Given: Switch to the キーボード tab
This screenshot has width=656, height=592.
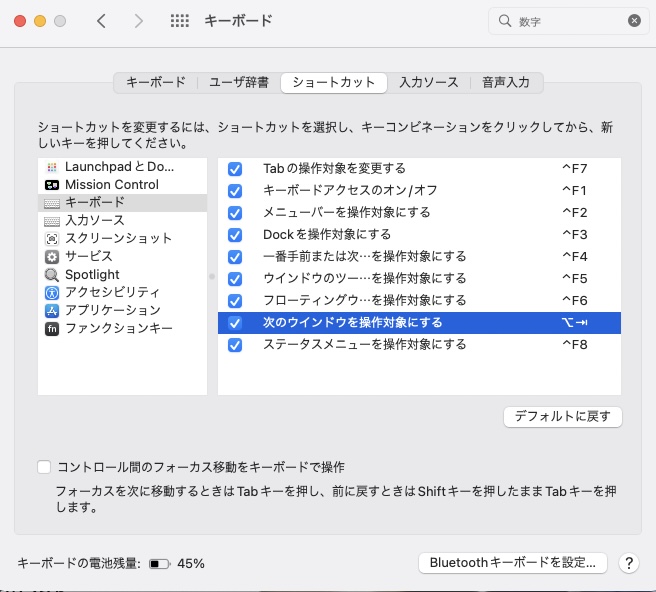Looking at the screenshot, I should (x=156, y=82).
